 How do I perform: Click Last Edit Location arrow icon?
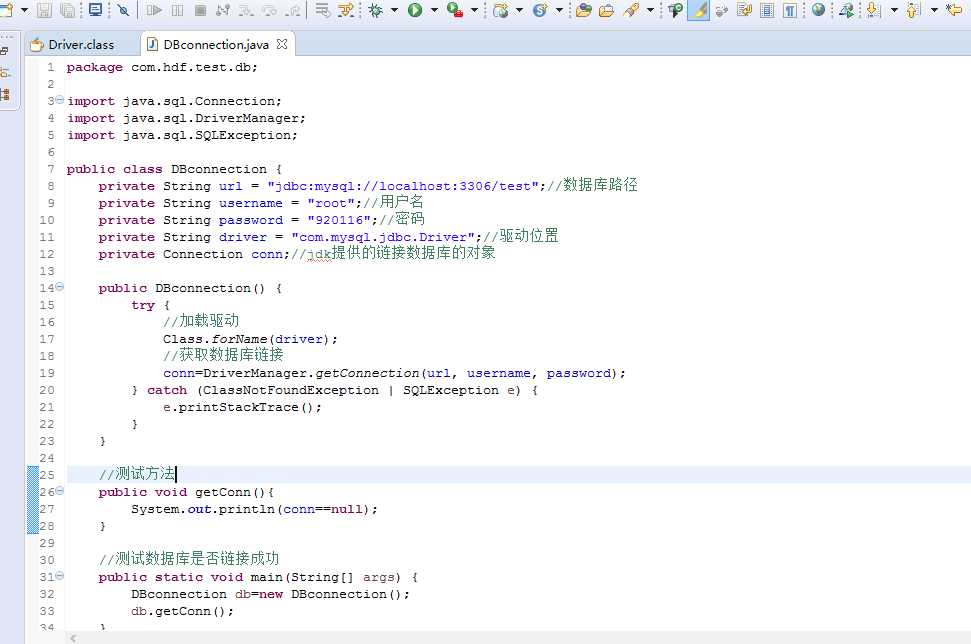point(954,9)
